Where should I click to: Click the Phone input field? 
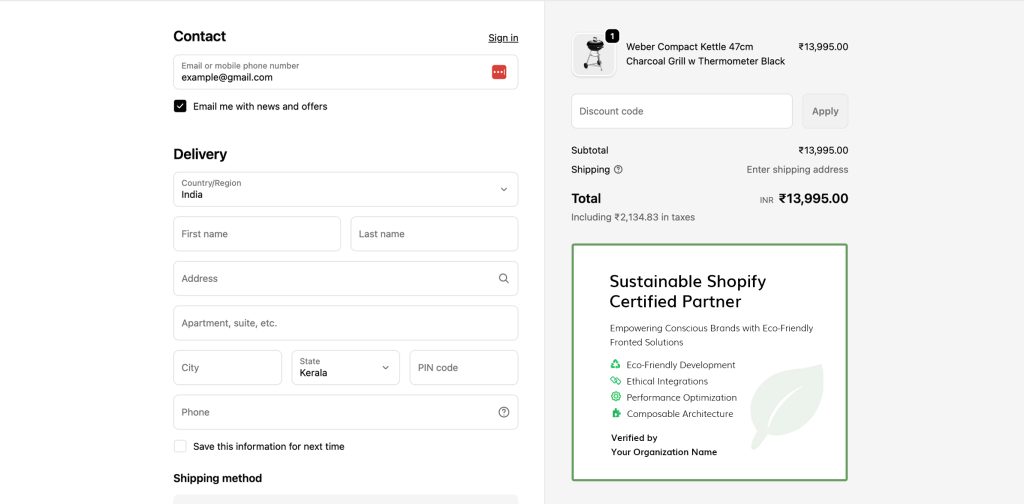345,412
